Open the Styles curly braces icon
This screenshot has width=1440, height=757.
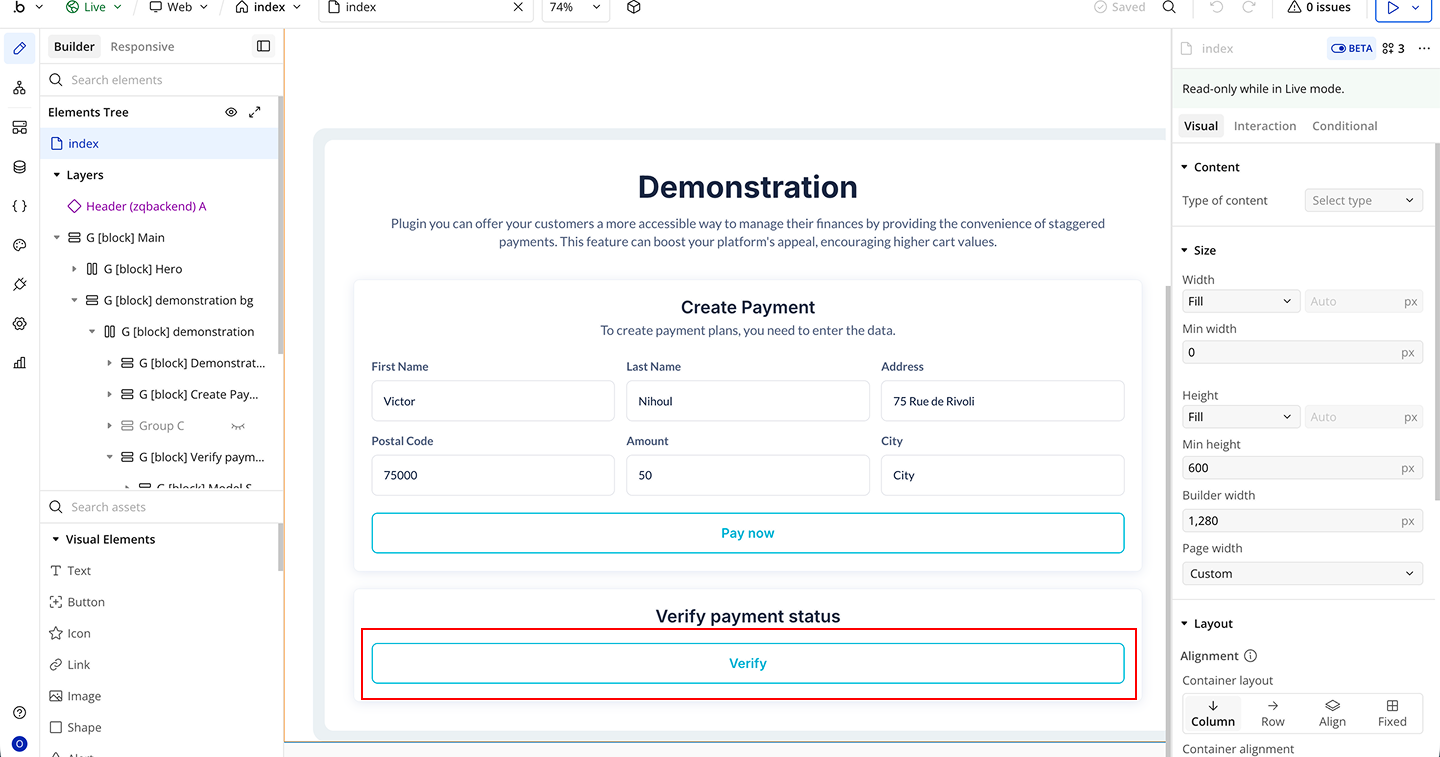pyautogui.click(x=19, y=206)
